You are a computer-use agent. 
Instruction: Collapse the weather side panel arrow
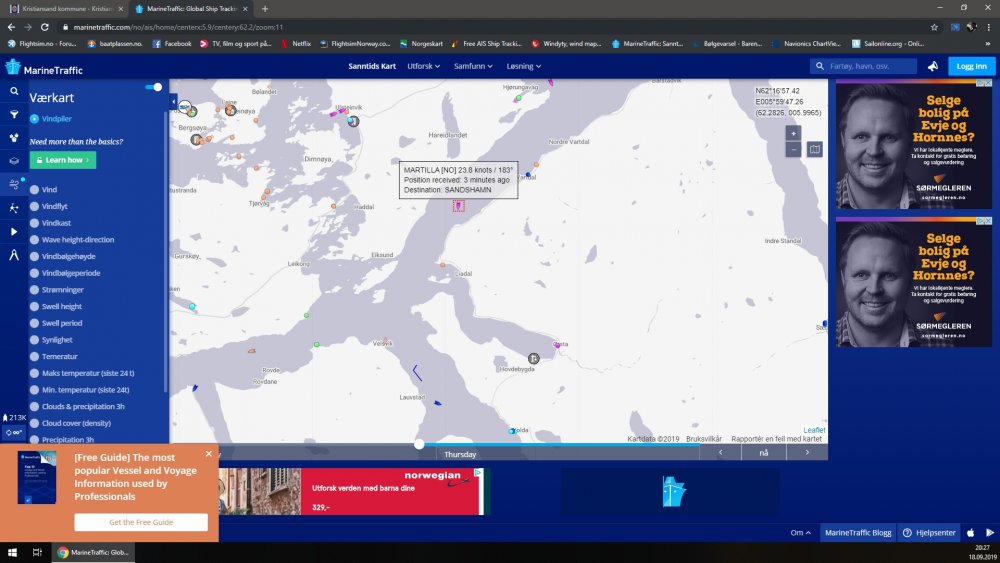pyautogui.click(x=173, y=101)
